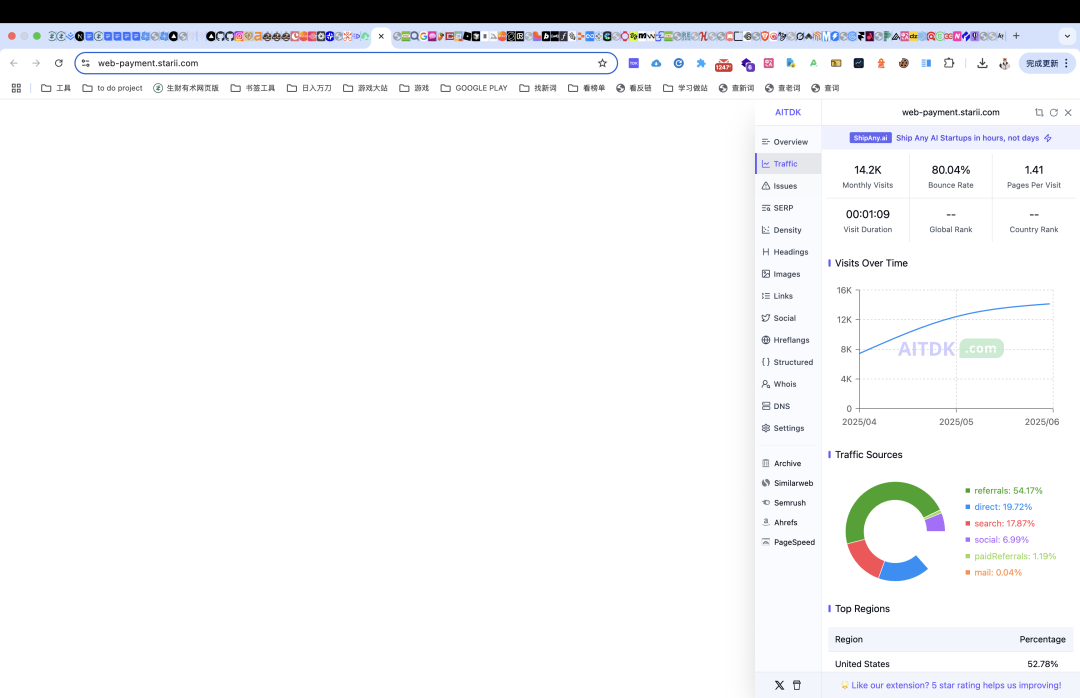1080x698 pixels.
Task: Close the AITDK panel
Action: click(1068, 112)
